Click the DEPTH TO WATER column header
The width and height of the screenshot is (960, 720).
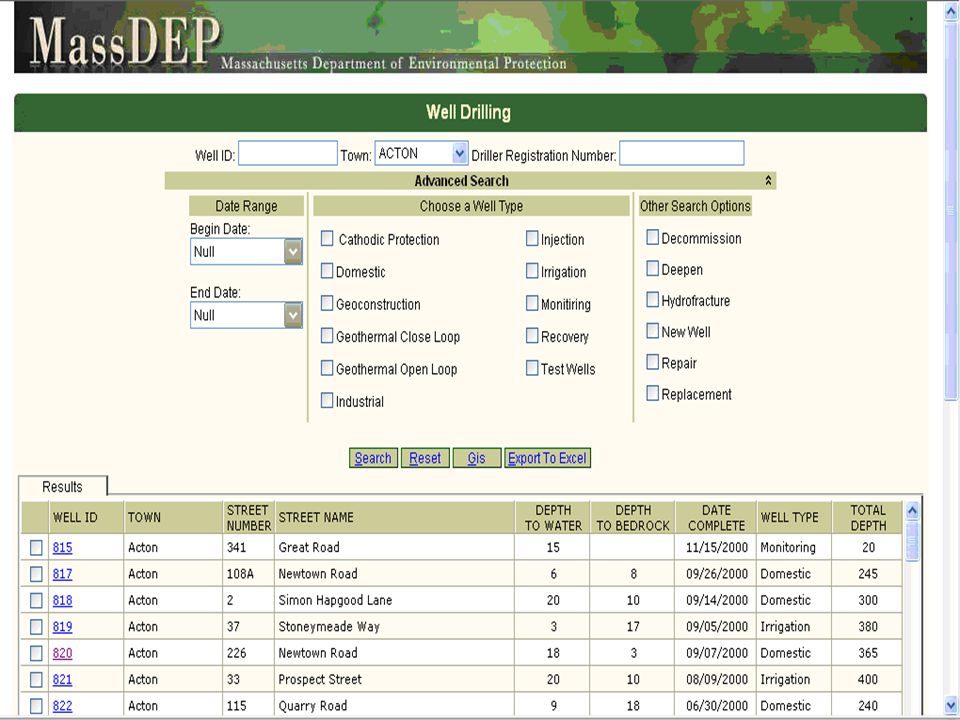[x=553, y=517]
